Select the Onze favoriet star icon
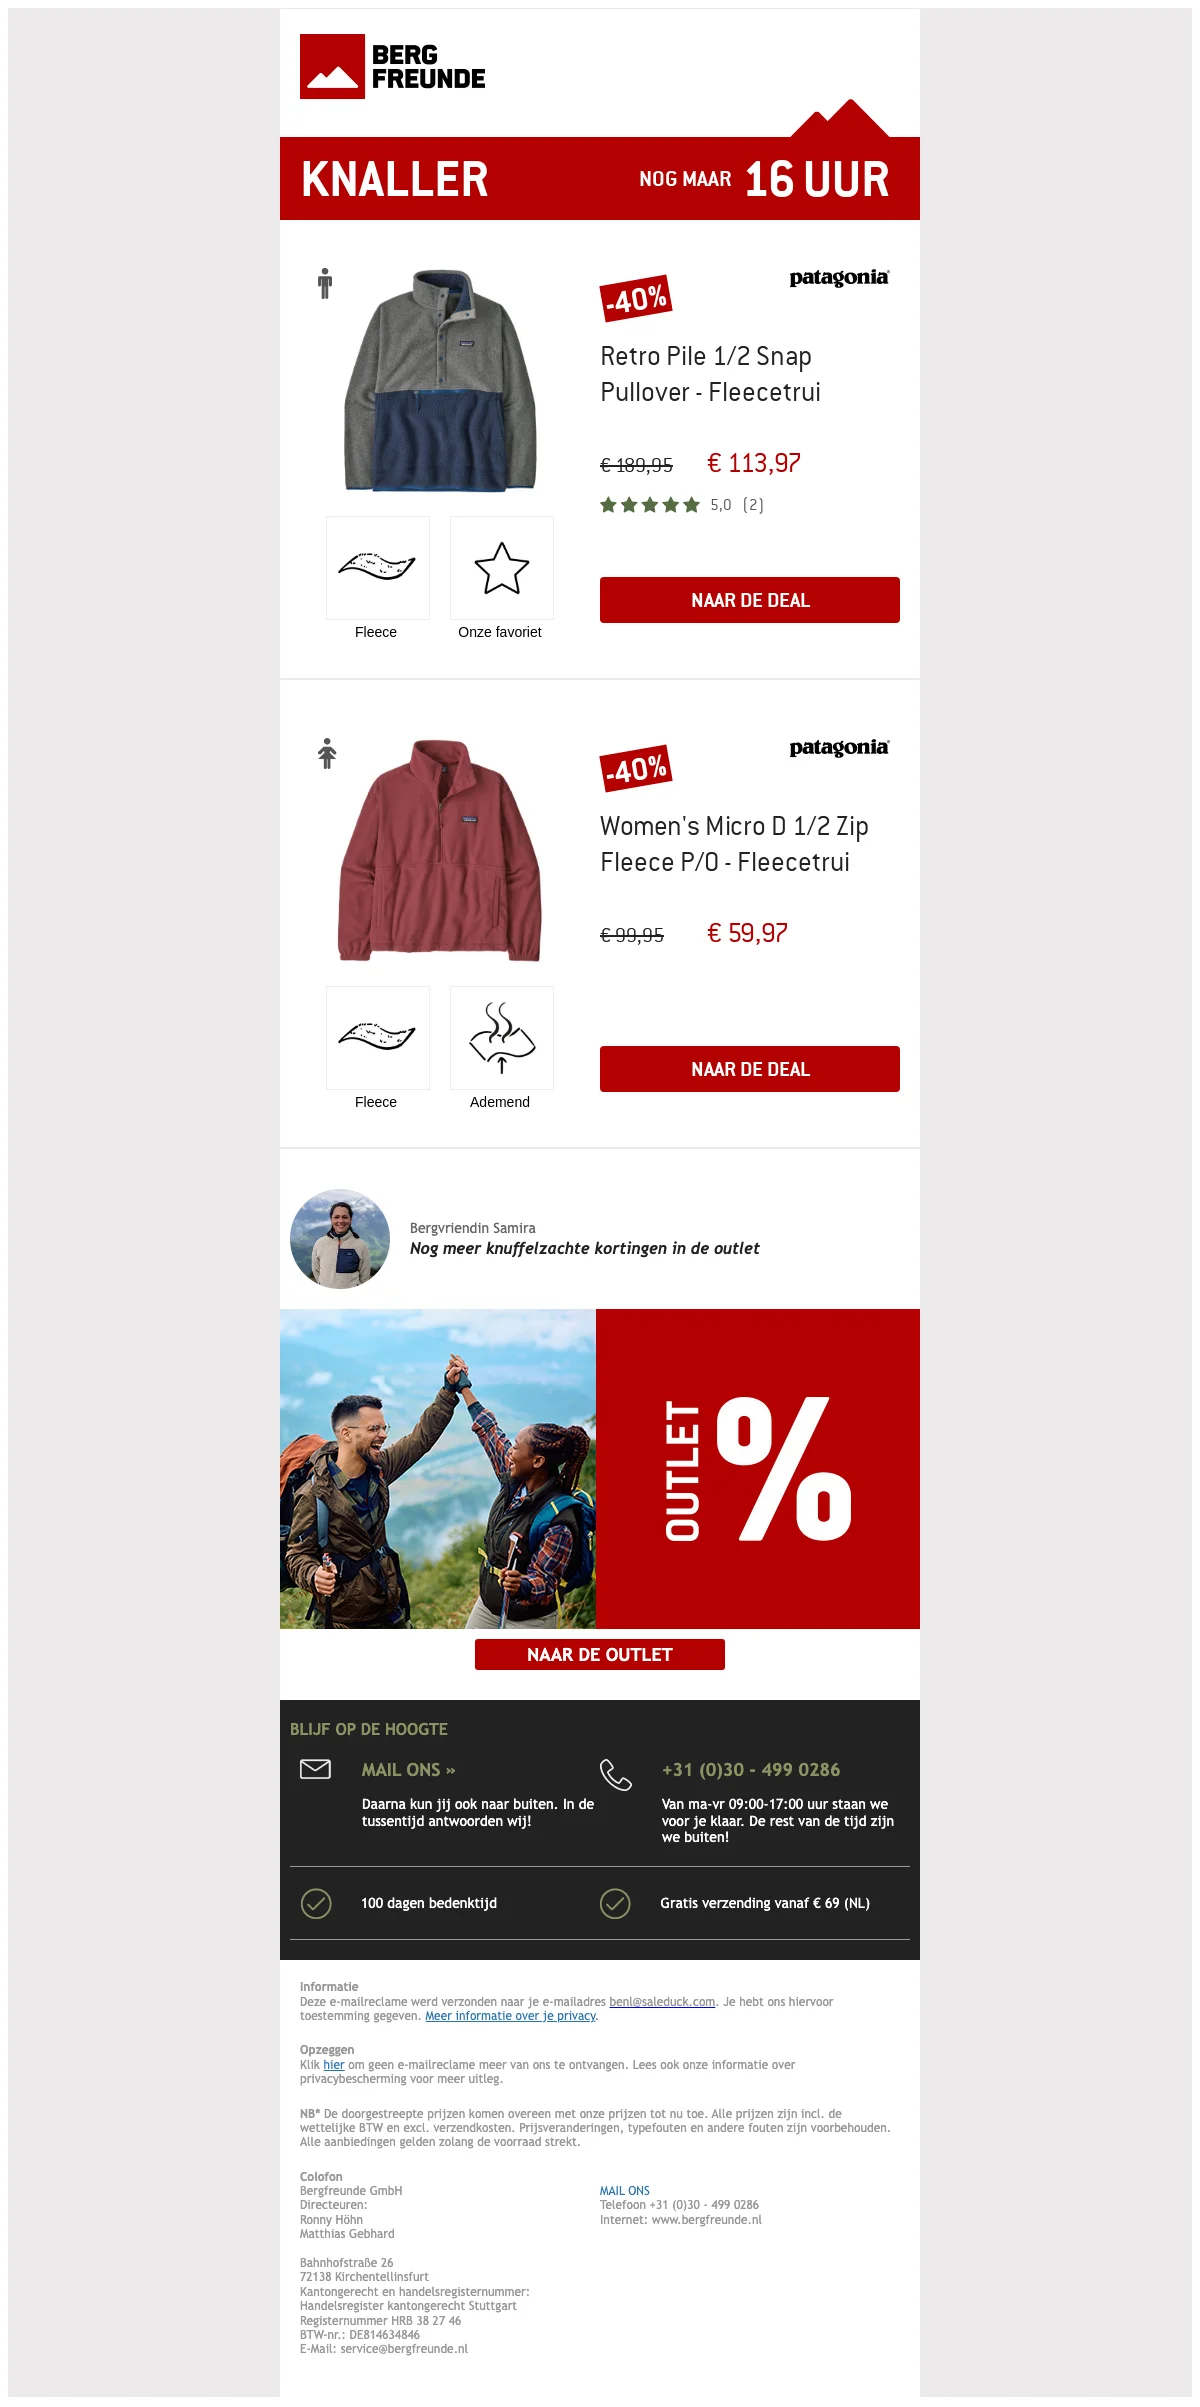This screenshot has height=2407, width=1200. tap(502, 568)
